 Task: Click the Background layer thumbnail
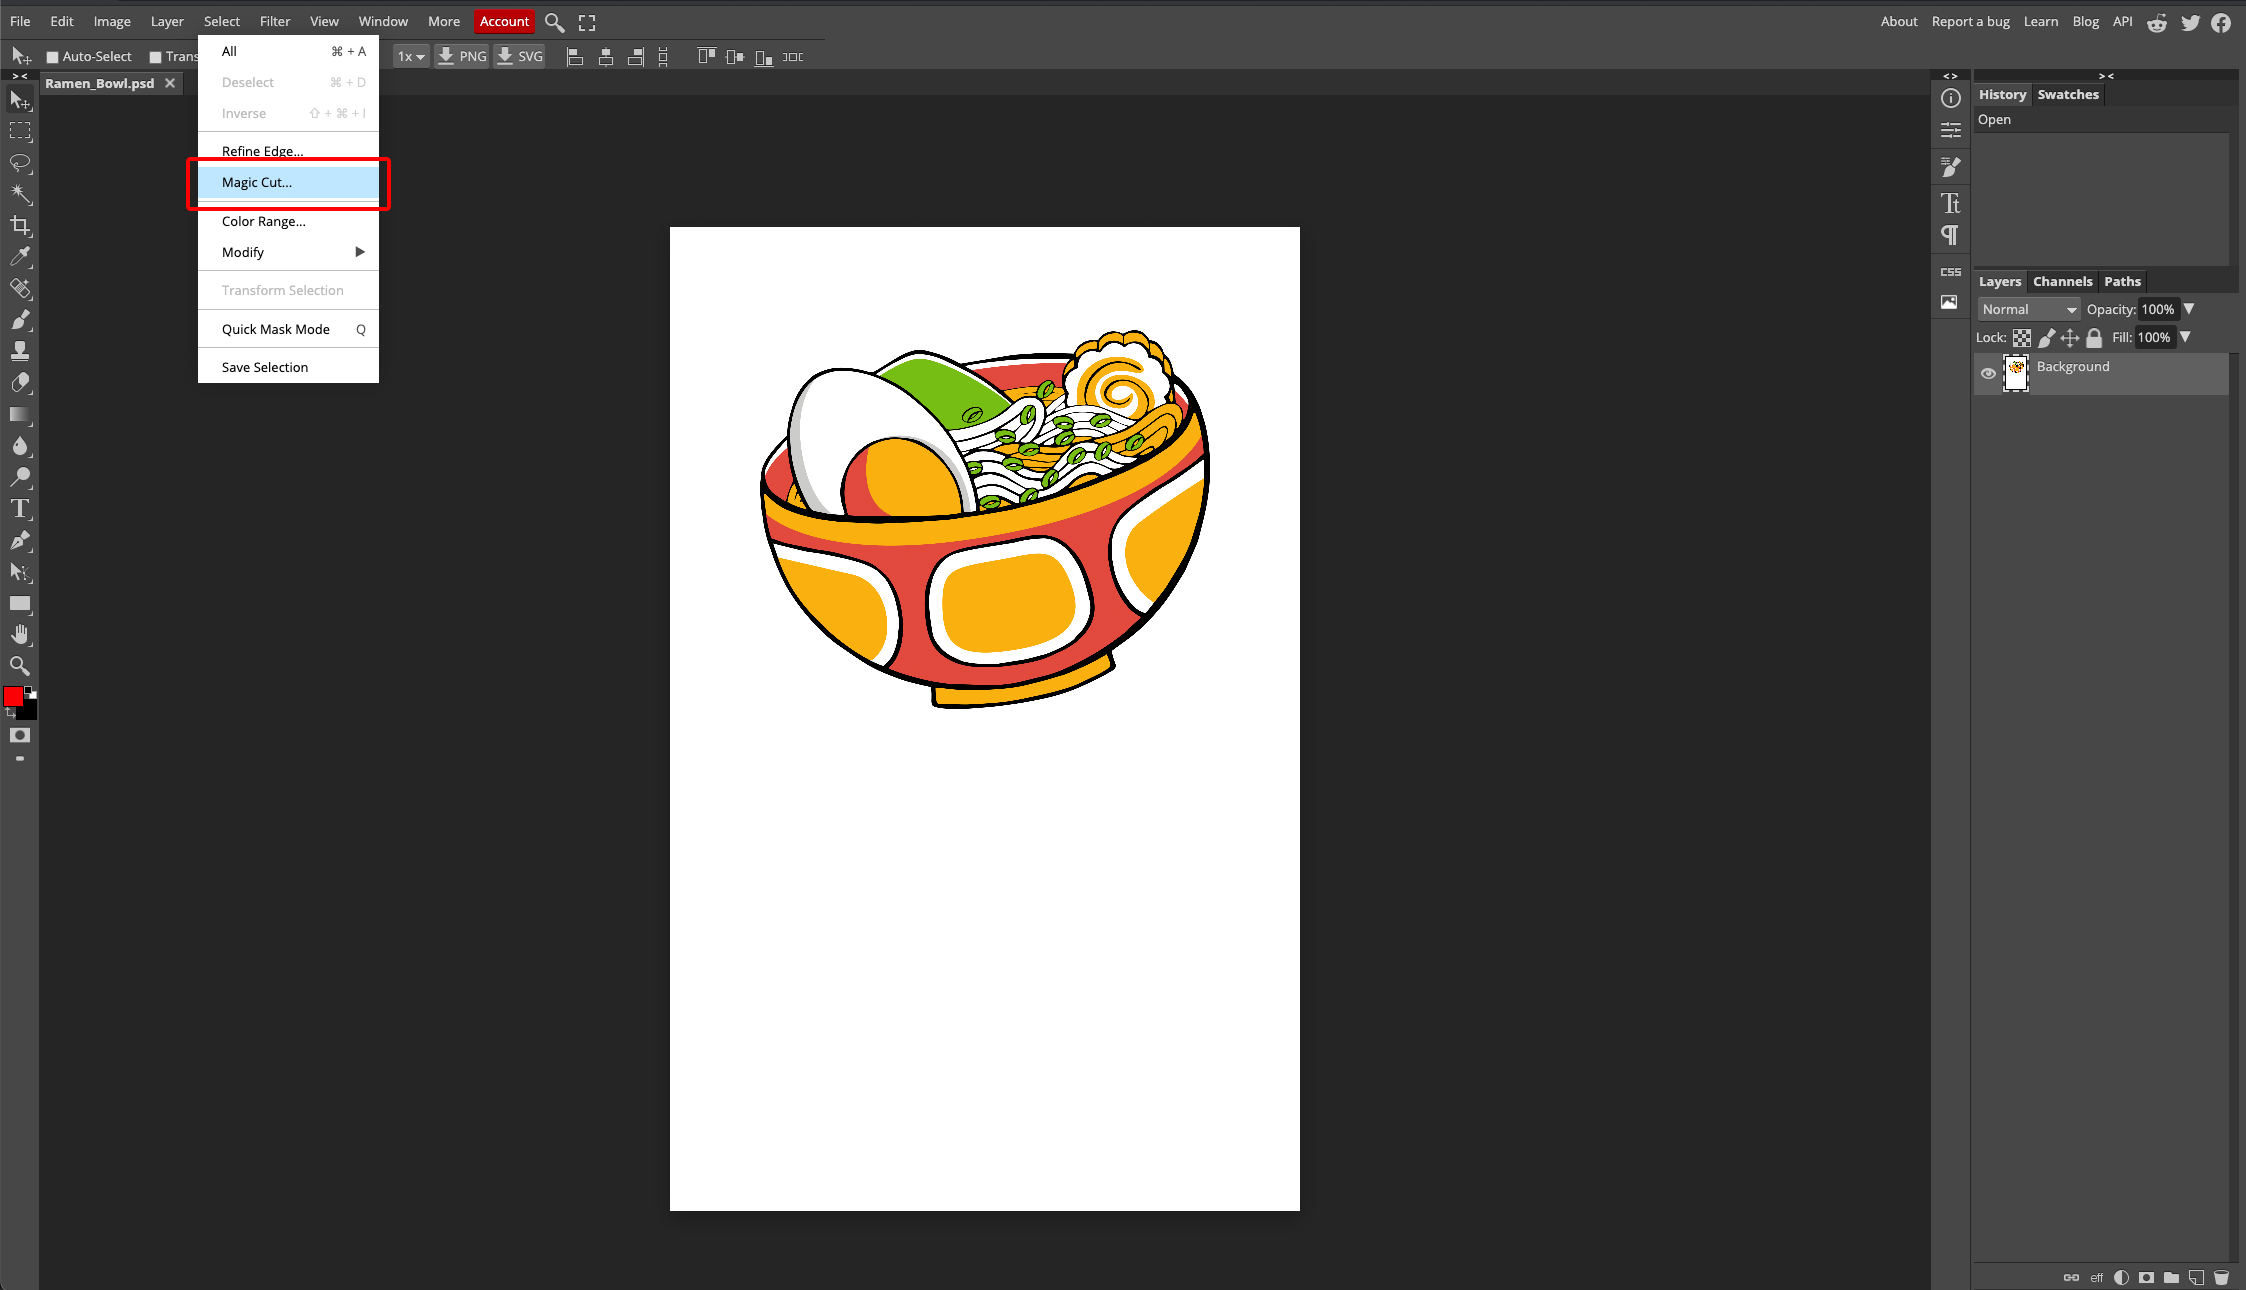(2016, 373)
